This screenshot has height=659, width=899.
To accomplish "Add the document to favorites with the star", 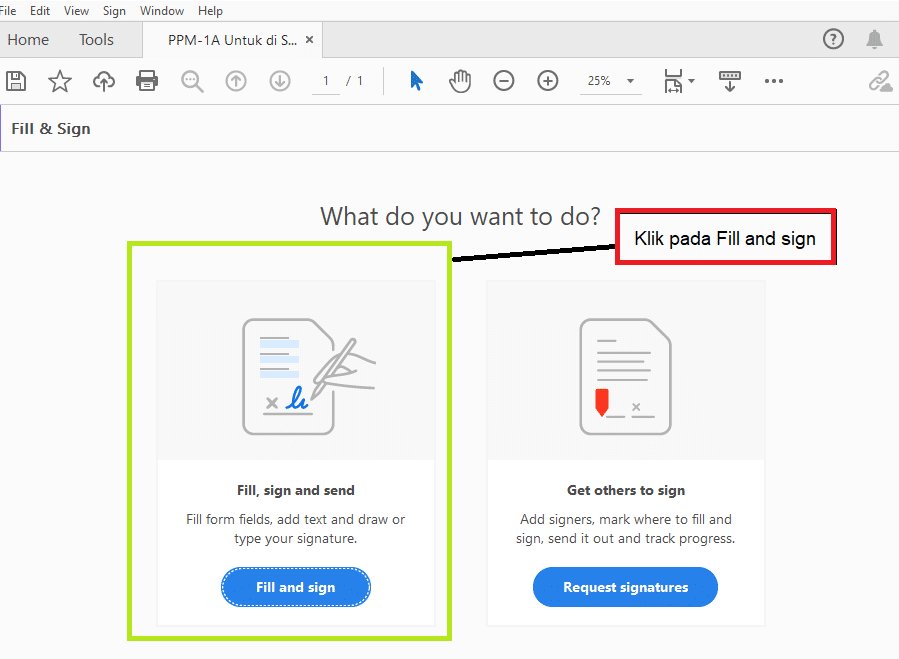I will tap(60, 81).
